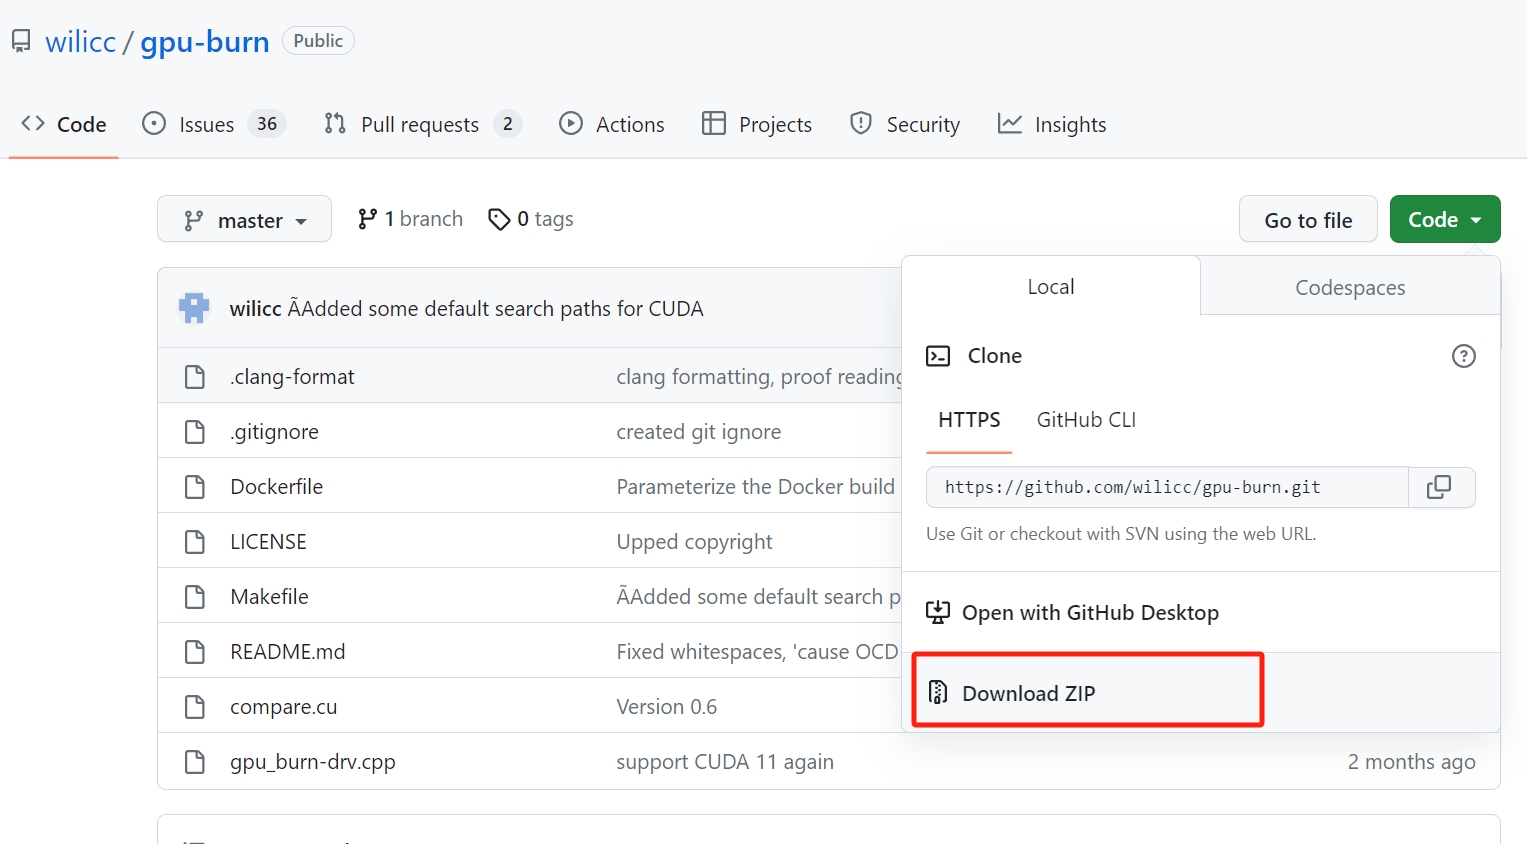The image size is (1527, 844).
Task: Open the wilicc profile link
Action: [80, 40]
